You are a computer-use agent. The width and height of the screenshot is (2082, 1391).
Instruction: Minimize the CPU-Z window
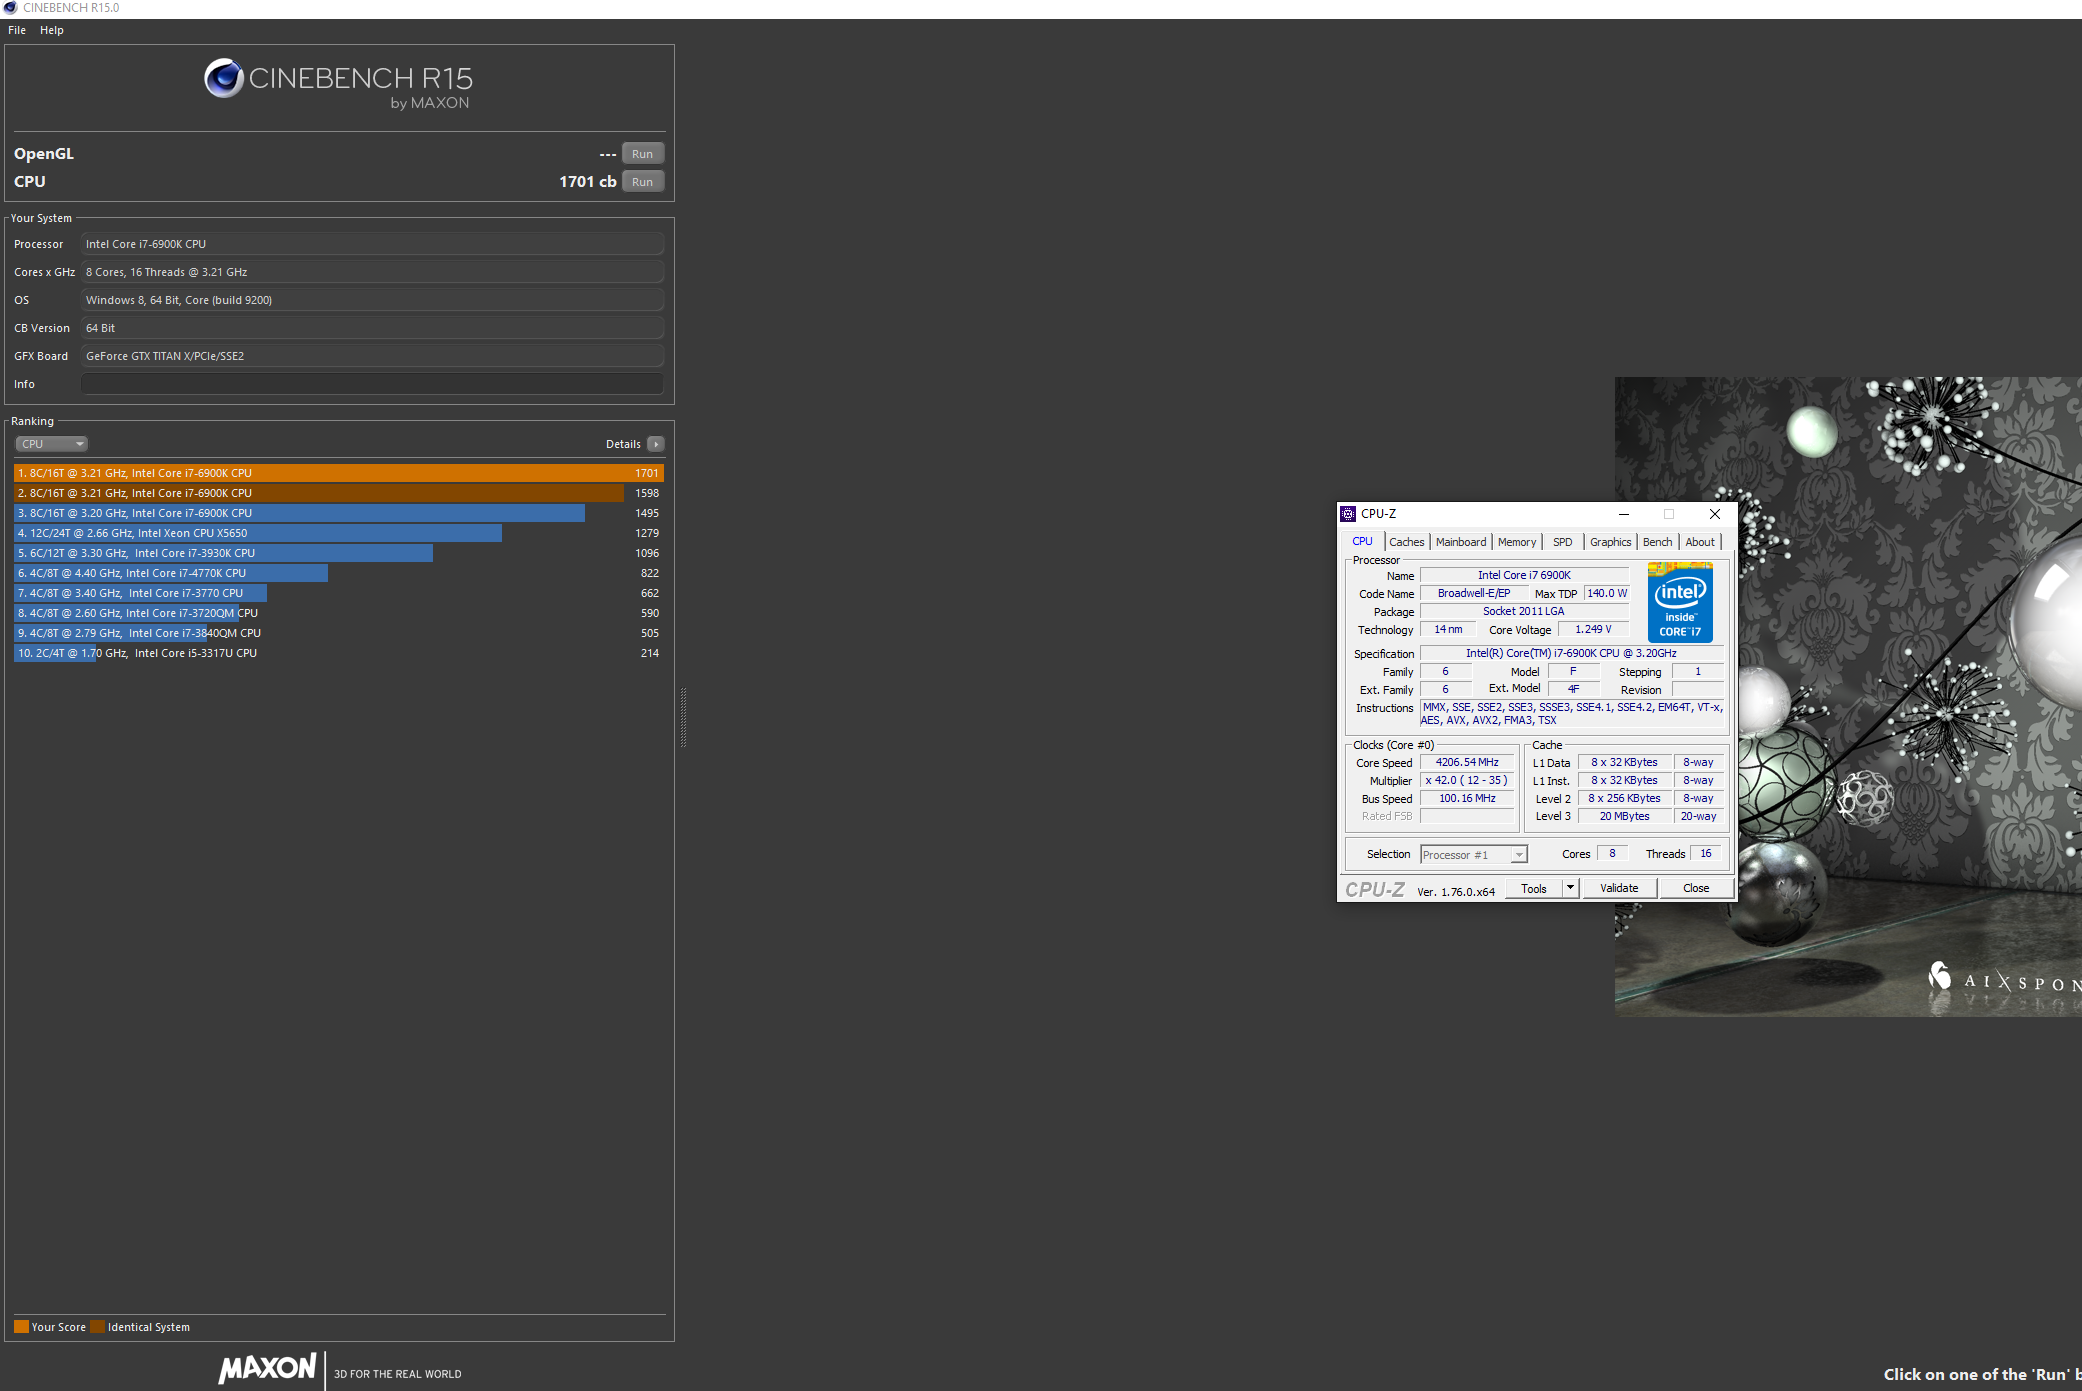[x=1624, y=514]
